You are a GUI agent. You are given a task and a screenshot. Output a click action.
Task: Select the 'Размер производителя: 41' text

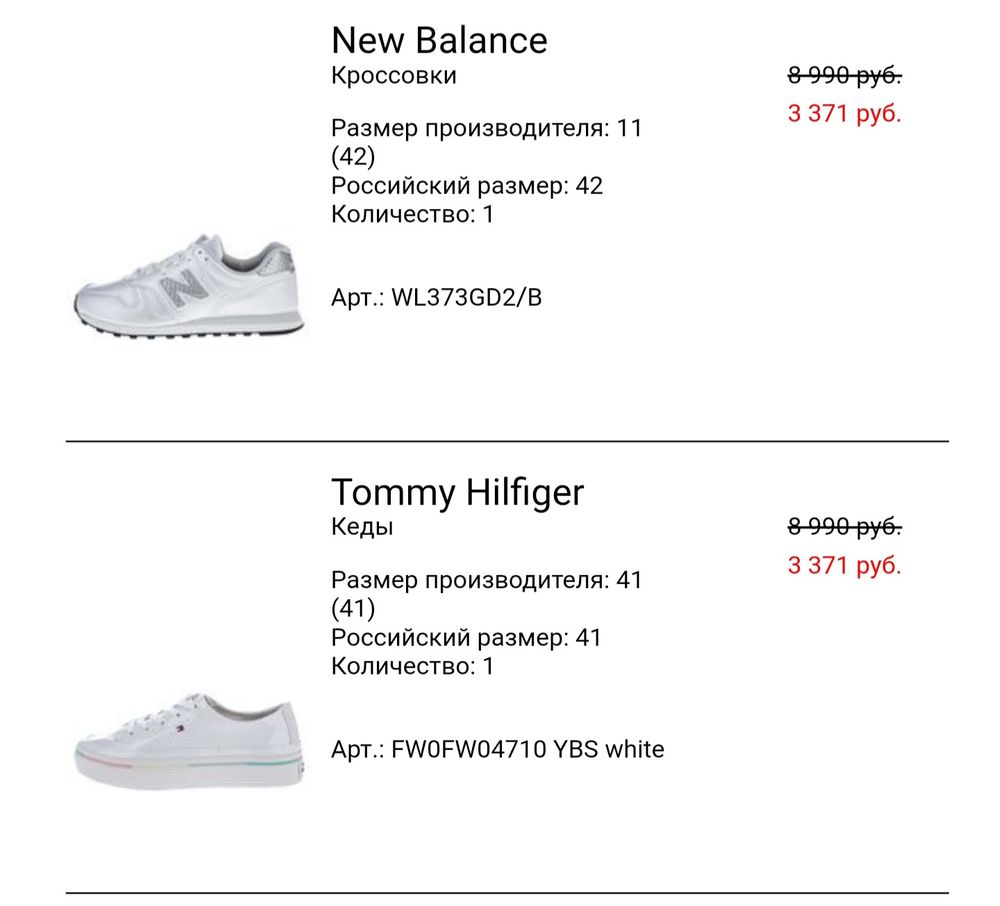tap(486, 580)
